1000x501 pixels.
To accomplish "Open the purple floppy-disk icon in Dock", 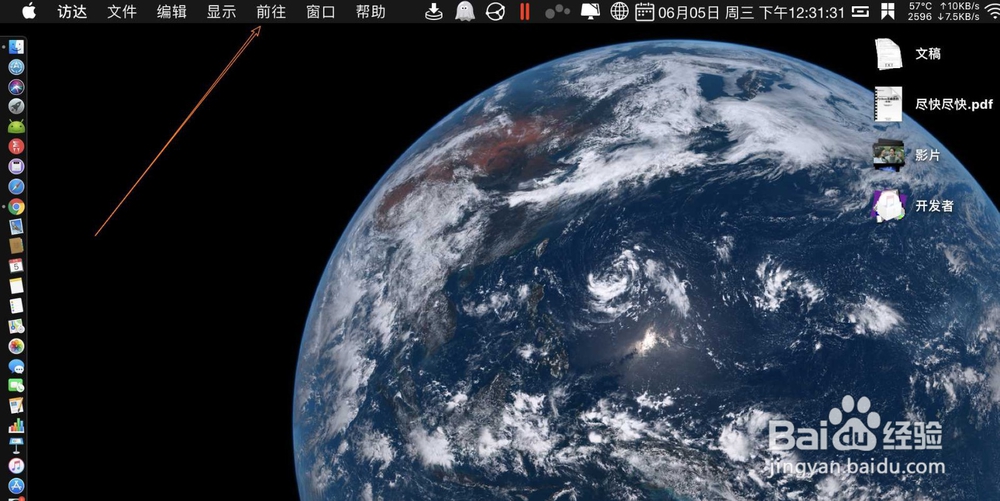I will 16,166.
